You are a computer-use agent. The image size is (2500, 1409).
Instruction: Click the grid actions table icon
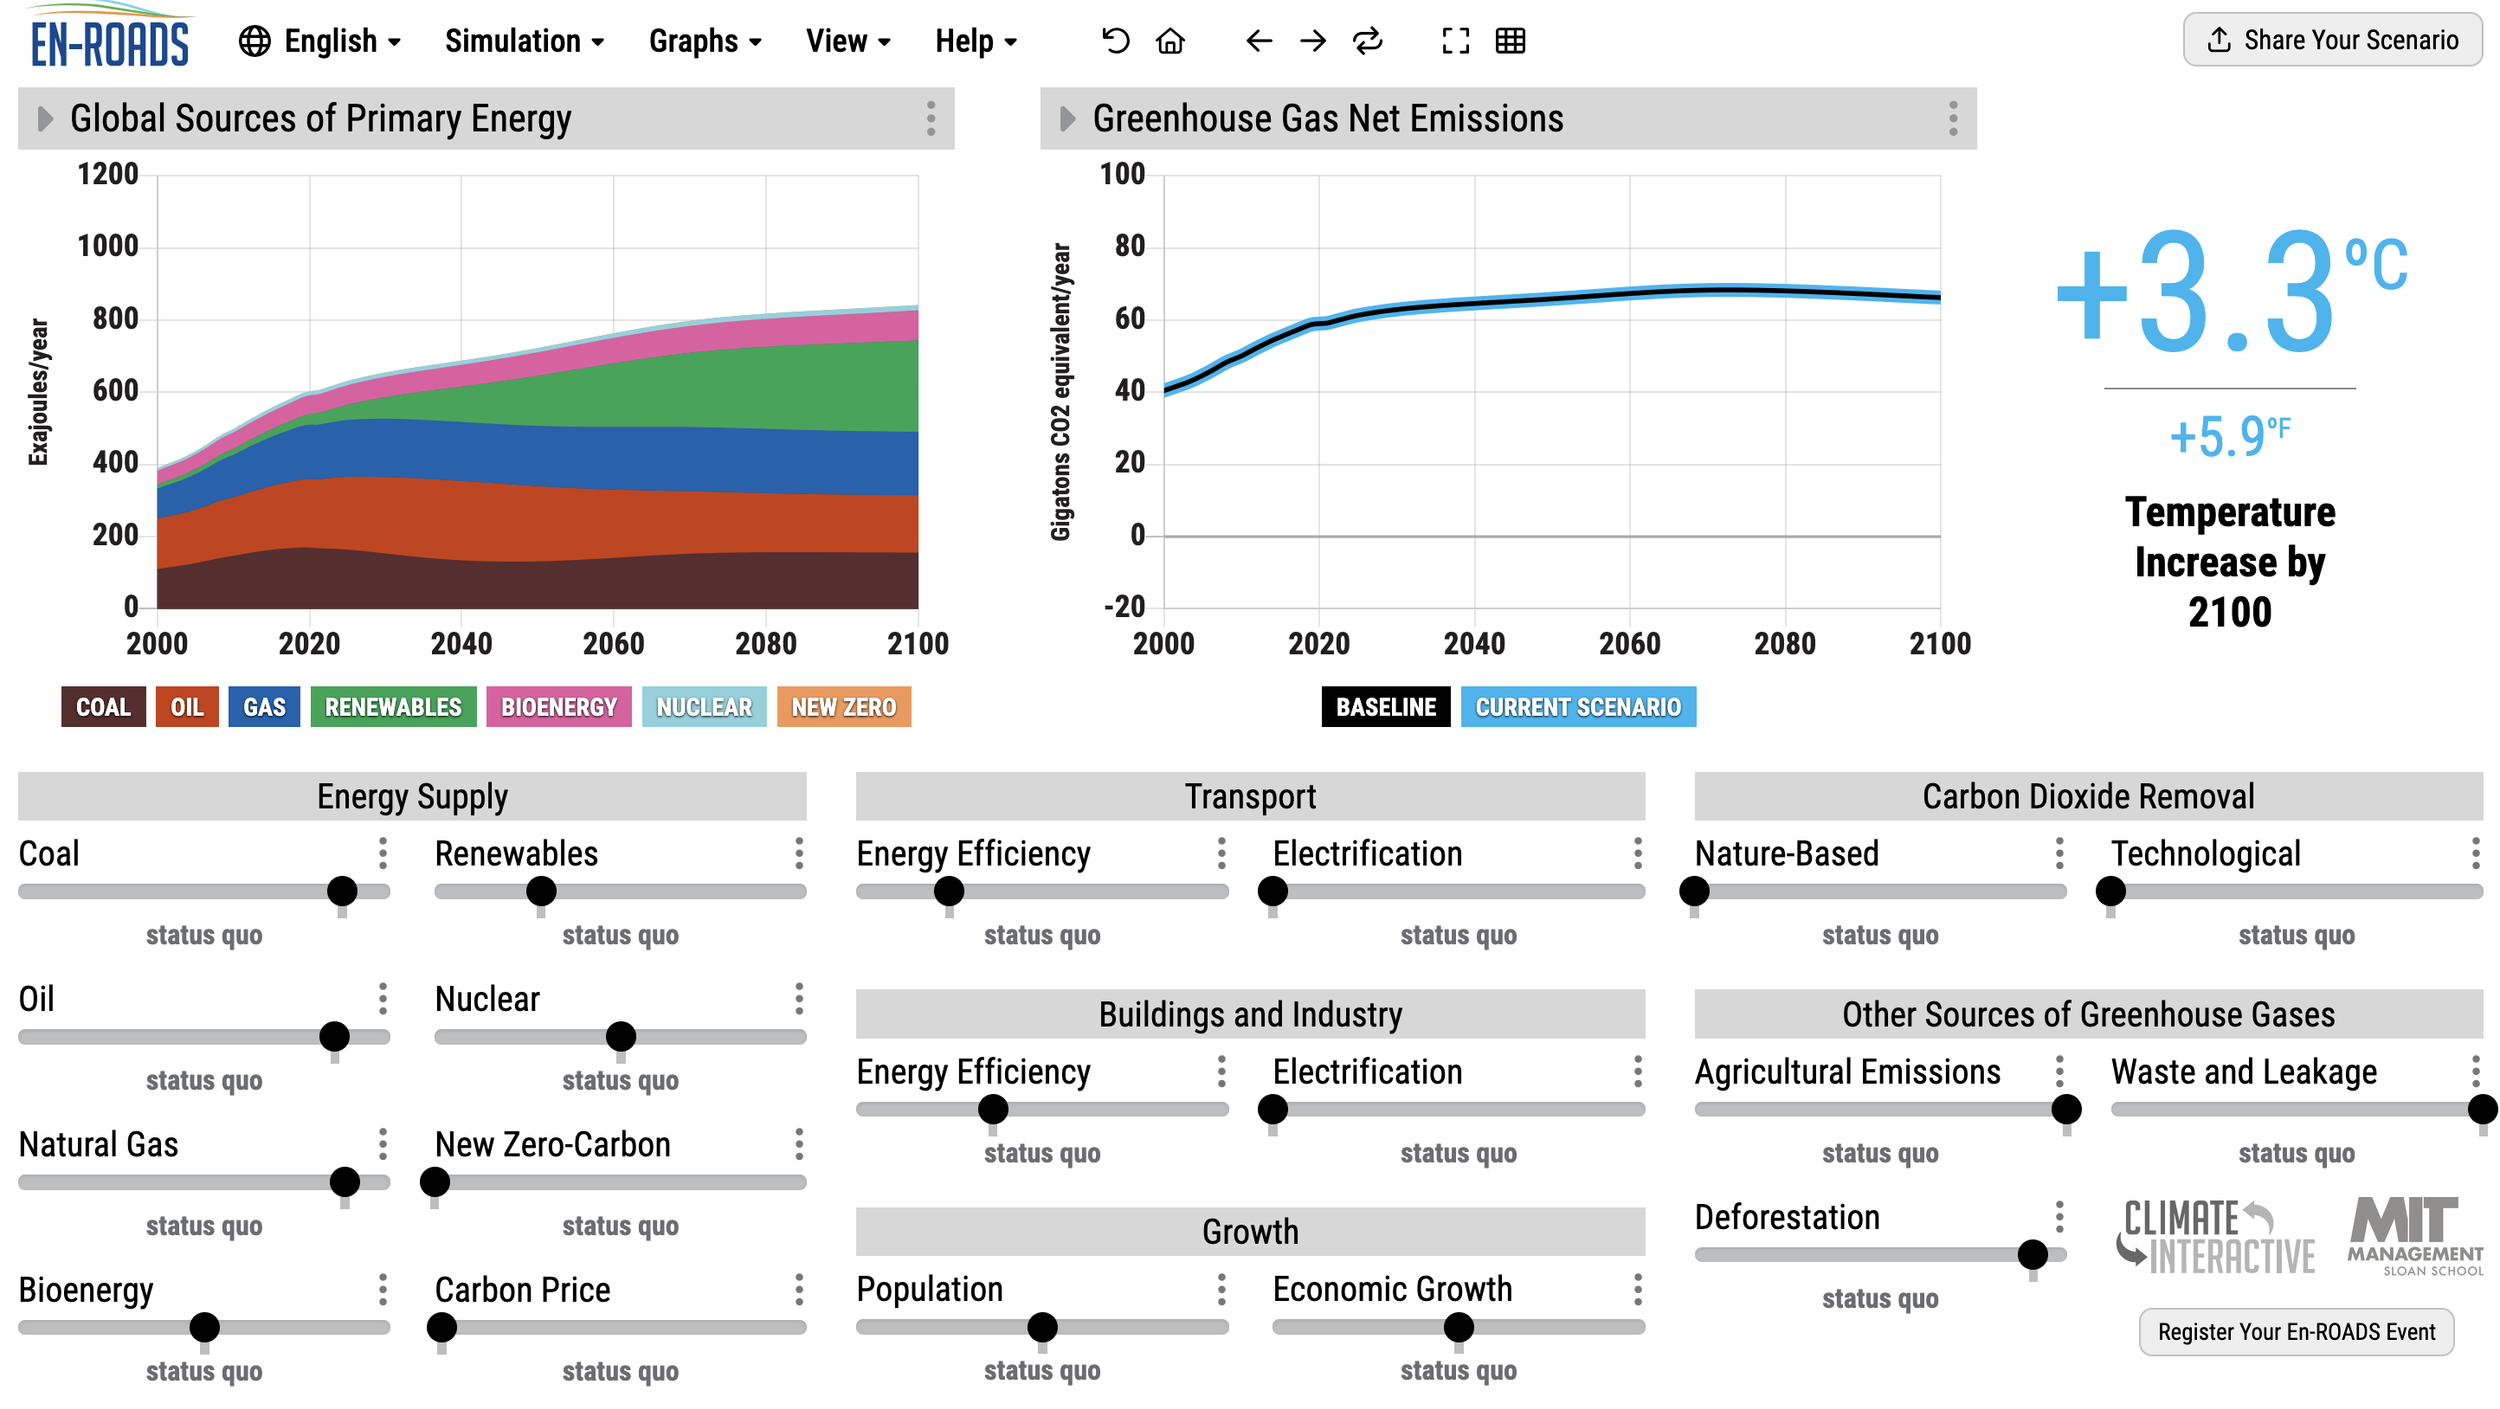(1510, 41)
